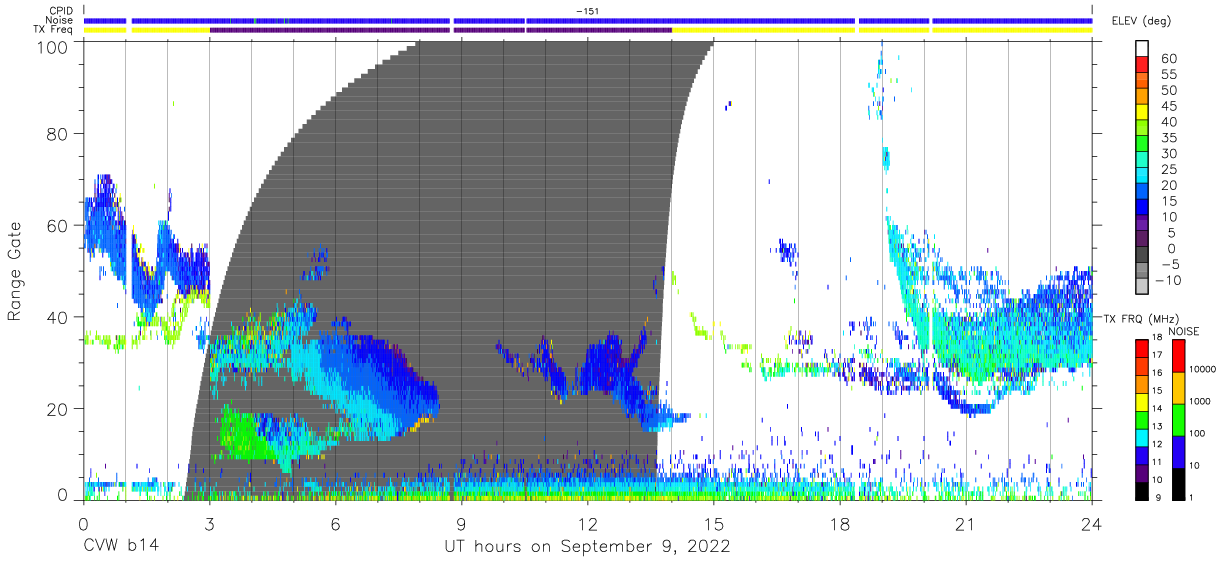
Task: Click the CPID row label
Action: pos(60,10)
